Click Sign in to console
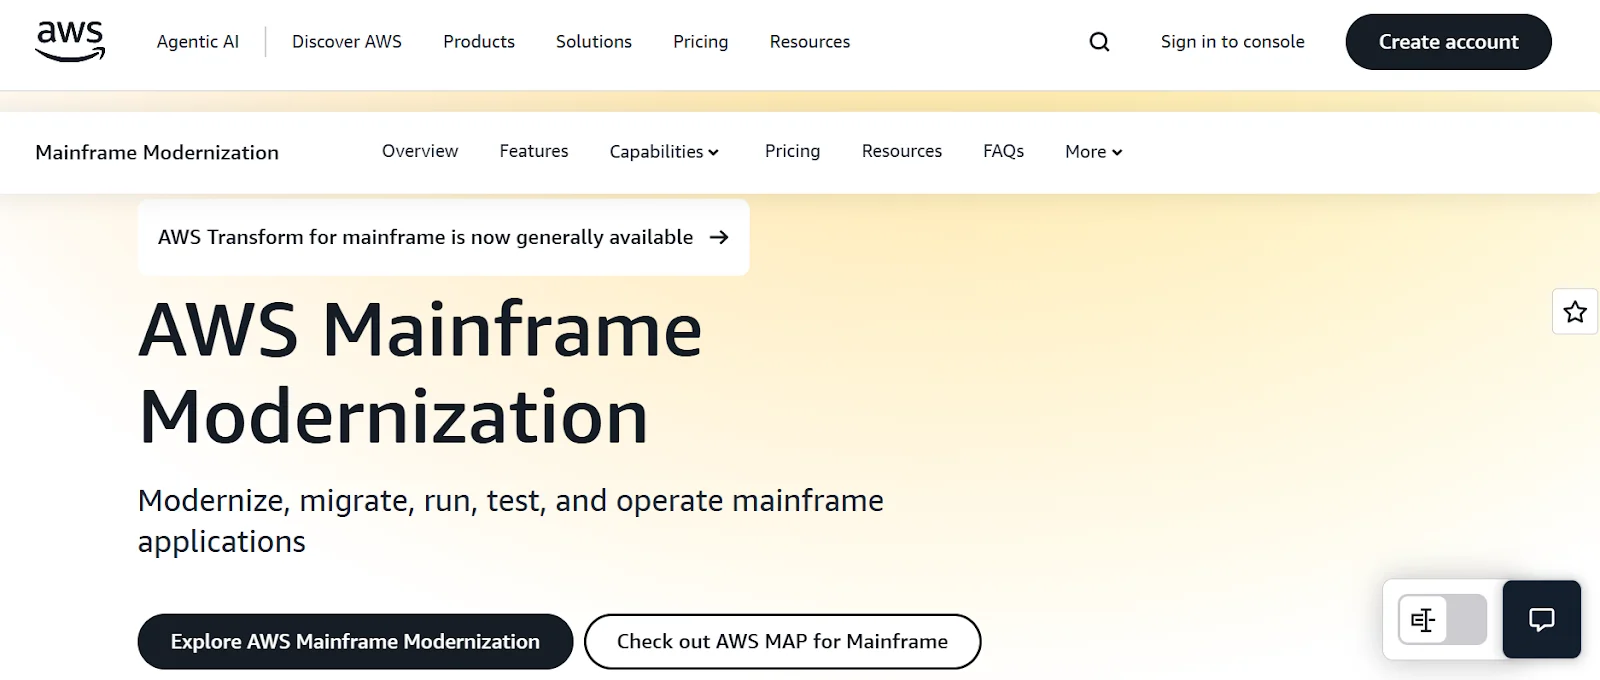Viewport: 1600px width, 680px height. 1233,42
